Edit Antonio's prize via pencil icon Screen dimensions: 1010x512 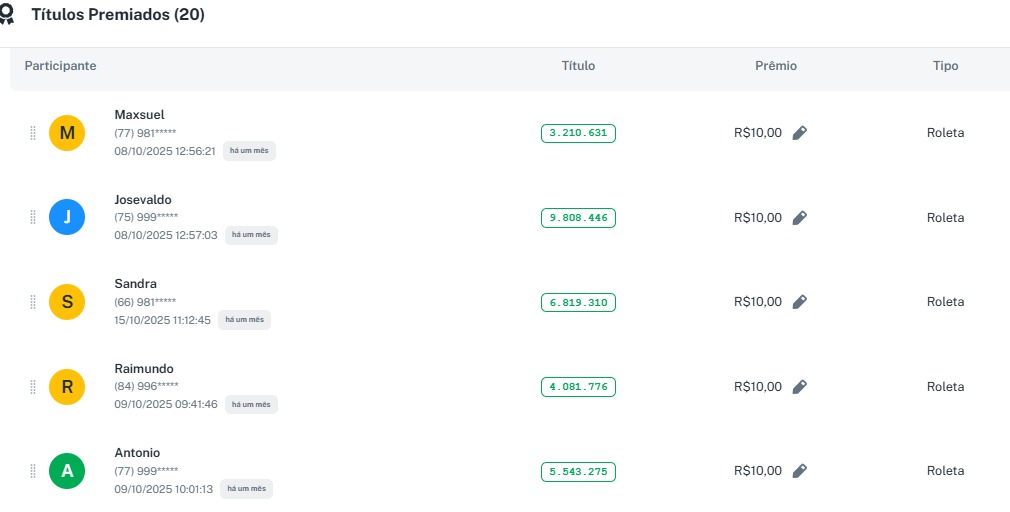[x=799, y=471]
